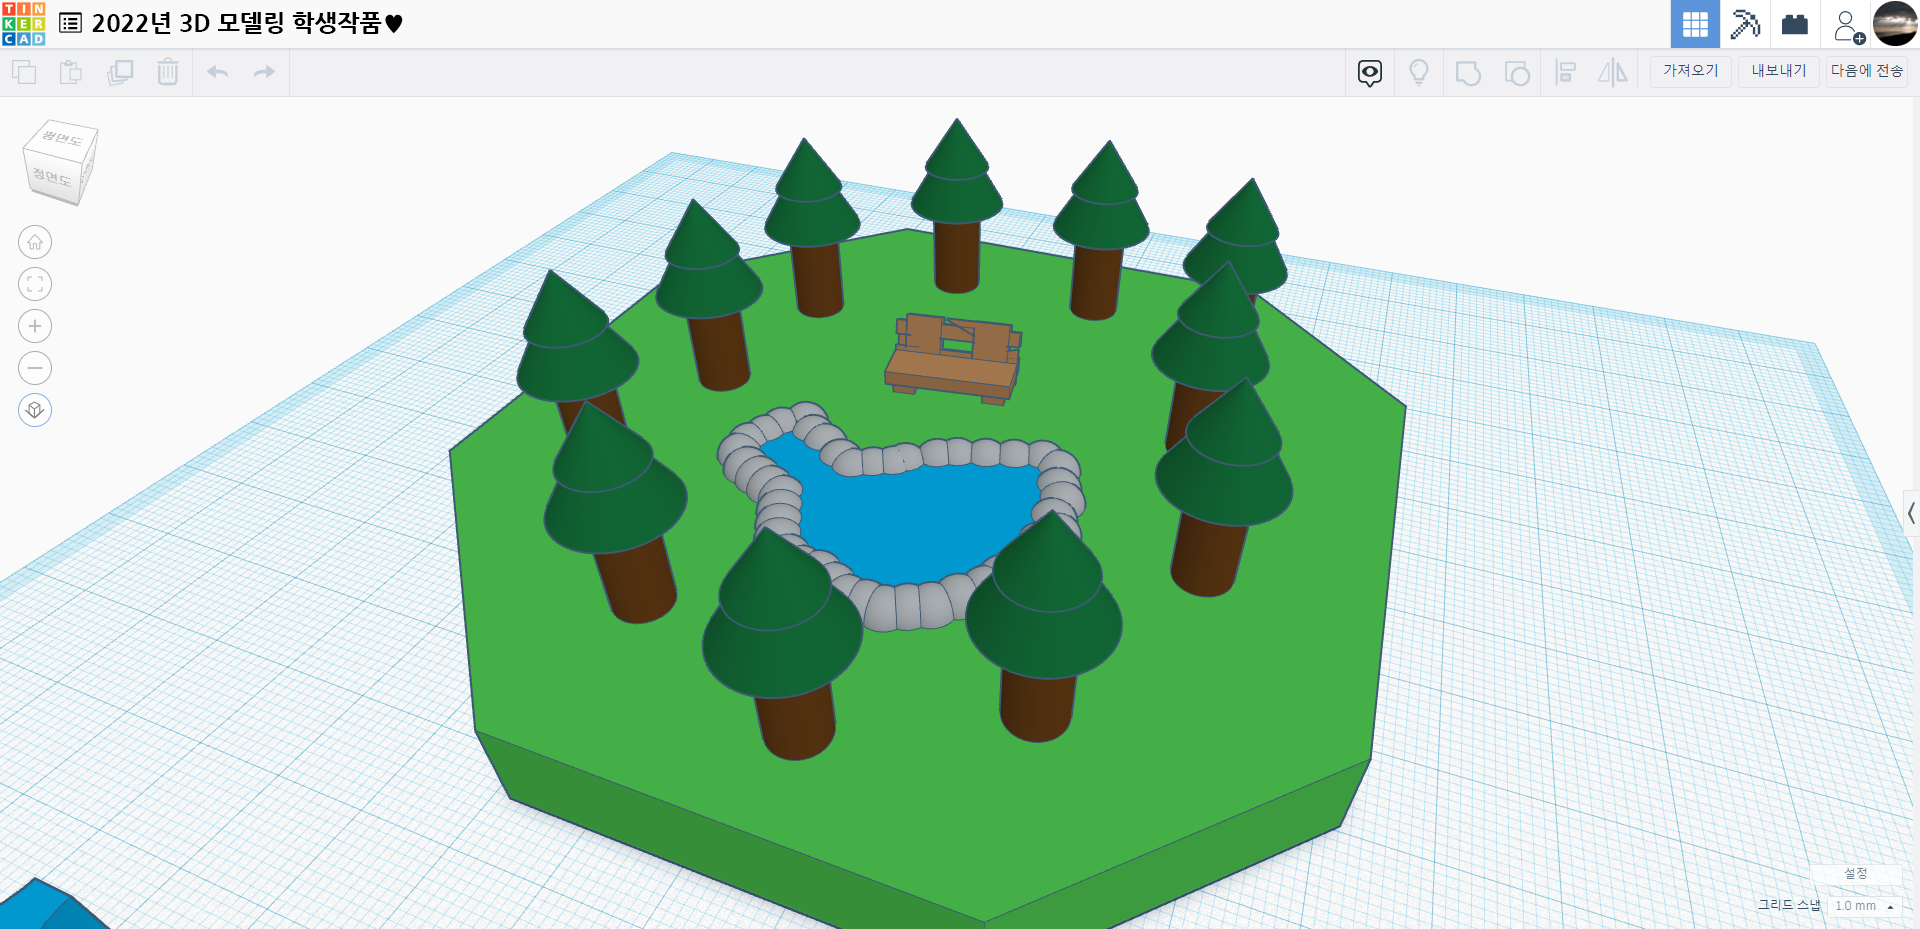The width and height of the screenshot is (1920, 929).
Task: Click the Align tool icon
Action: [x=1566, y=72]
